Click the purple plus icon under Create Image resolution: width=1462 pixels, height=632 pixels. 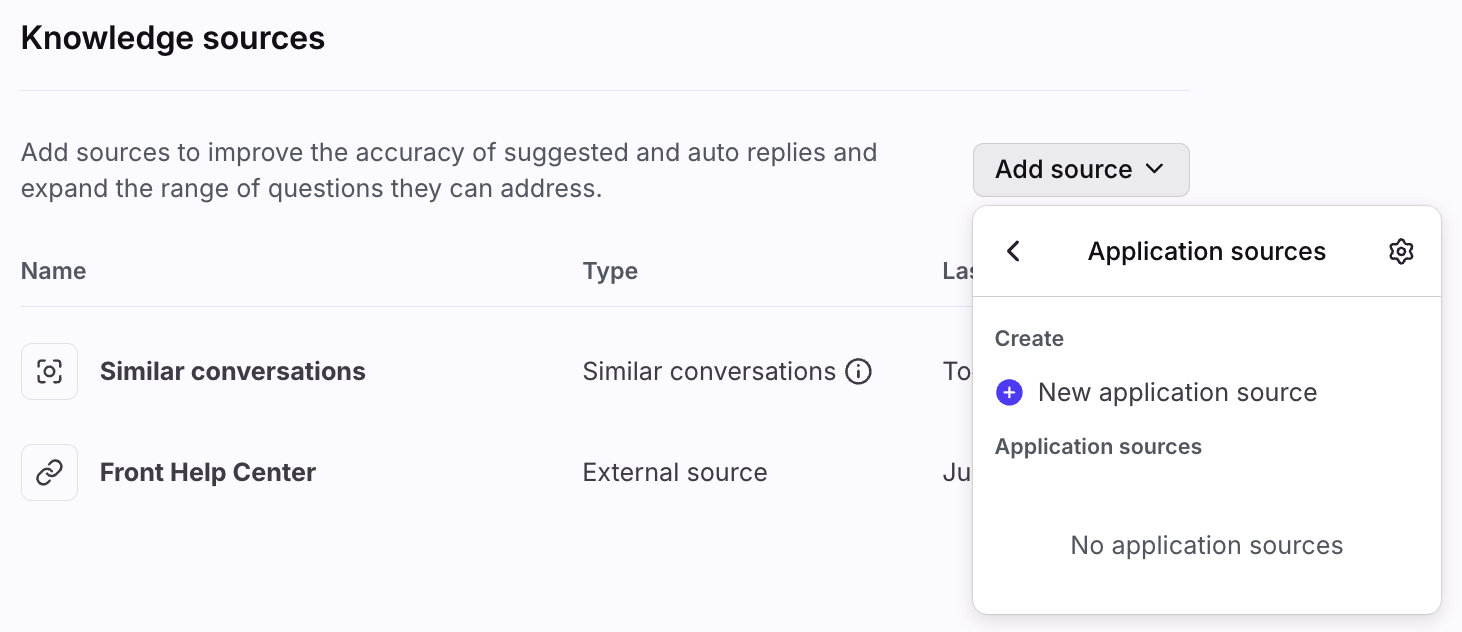coord(1009,393)
